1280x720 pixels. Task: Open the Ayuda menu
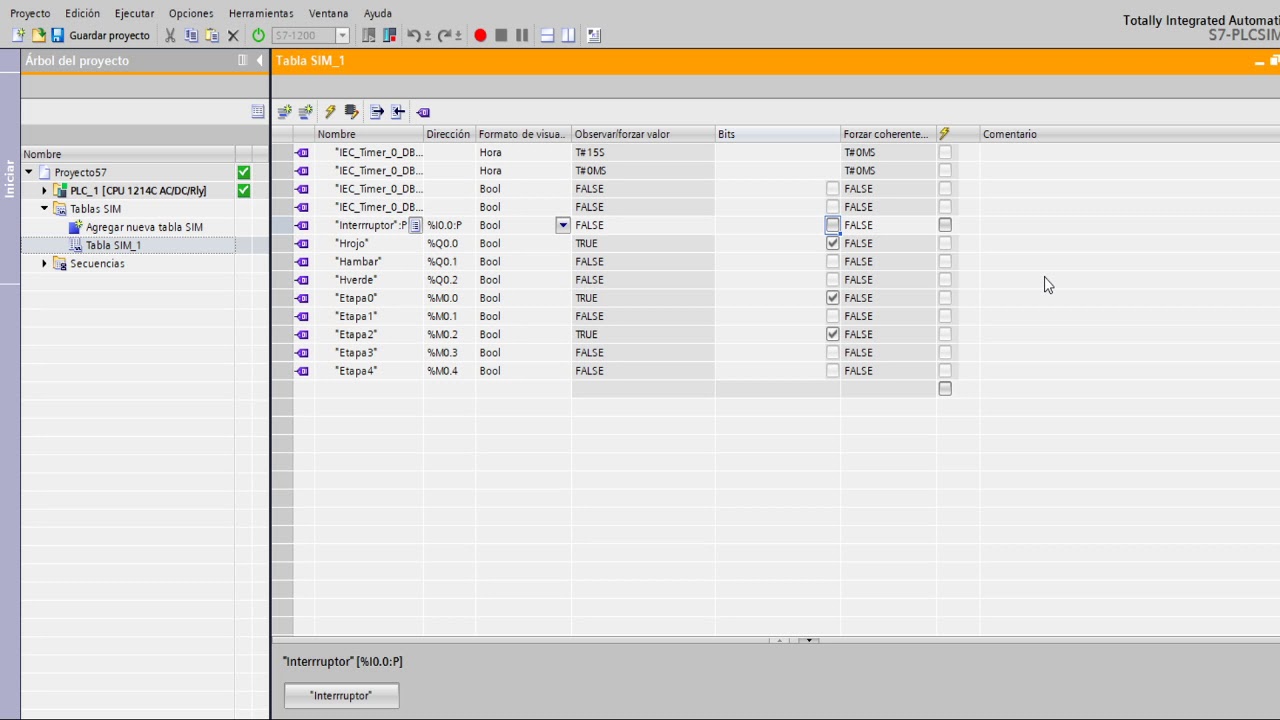377,13
